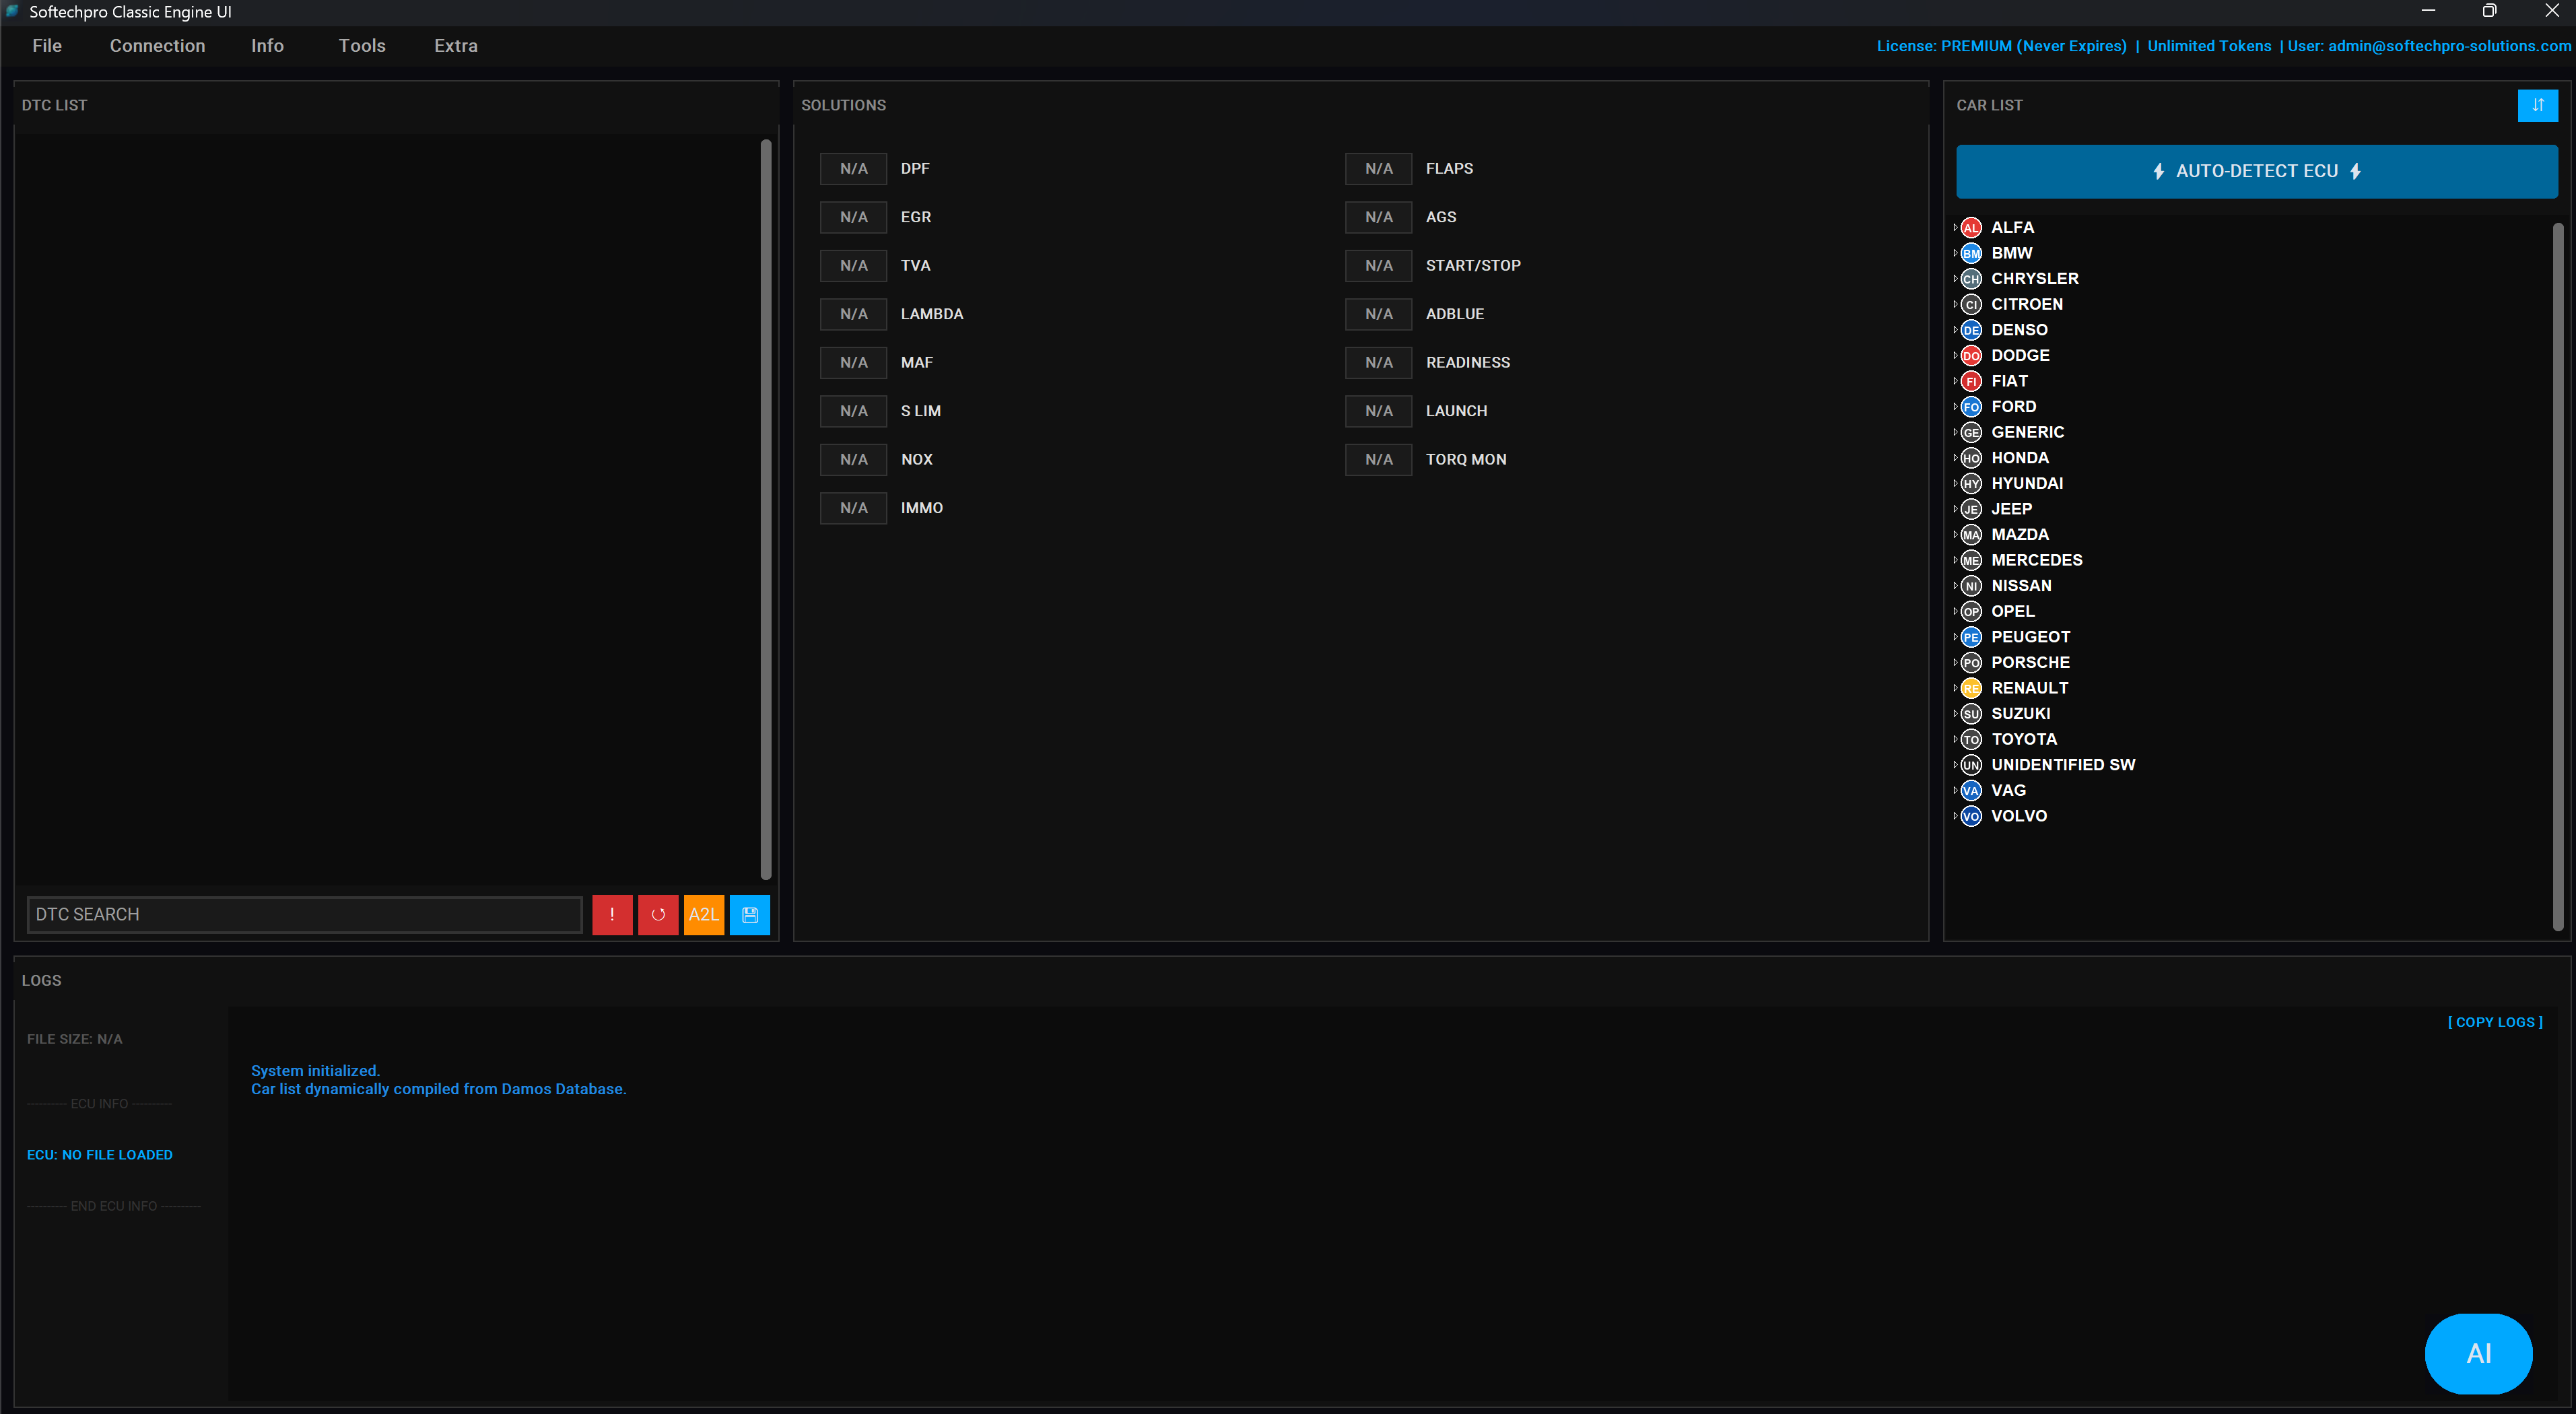Click the RENAULT yellow badge icon

[x=1971, y=688]
